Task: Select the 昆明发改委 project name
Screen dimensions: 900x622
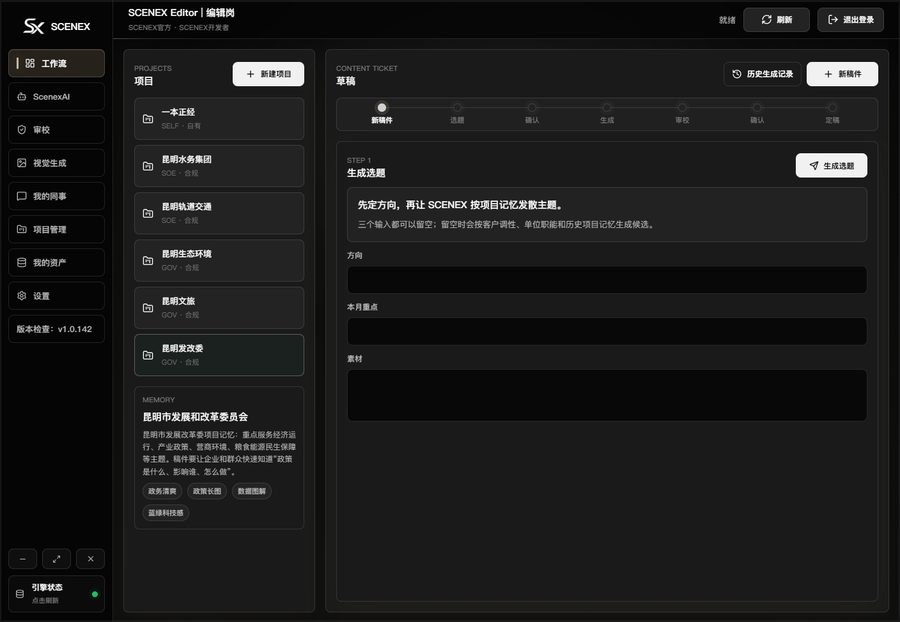Action: coord(183,348)
